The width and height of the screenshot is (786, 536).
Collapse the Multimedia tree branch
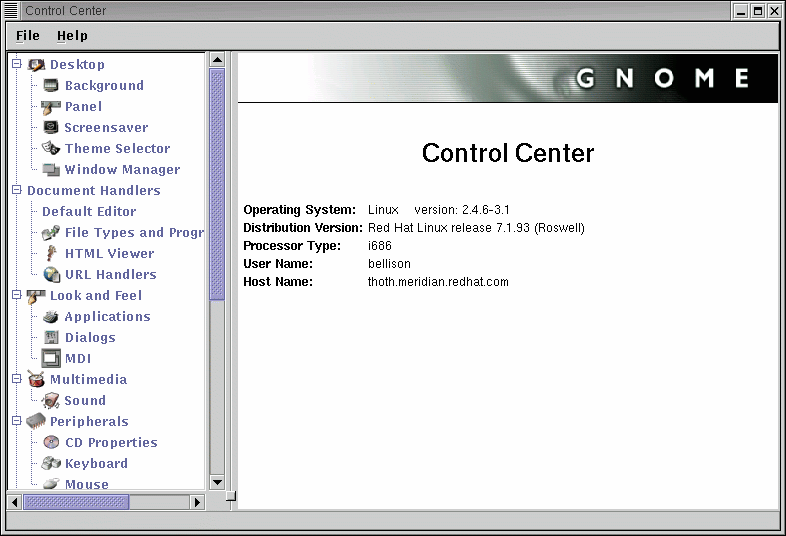pyautogui.click(x=16, y=380)
